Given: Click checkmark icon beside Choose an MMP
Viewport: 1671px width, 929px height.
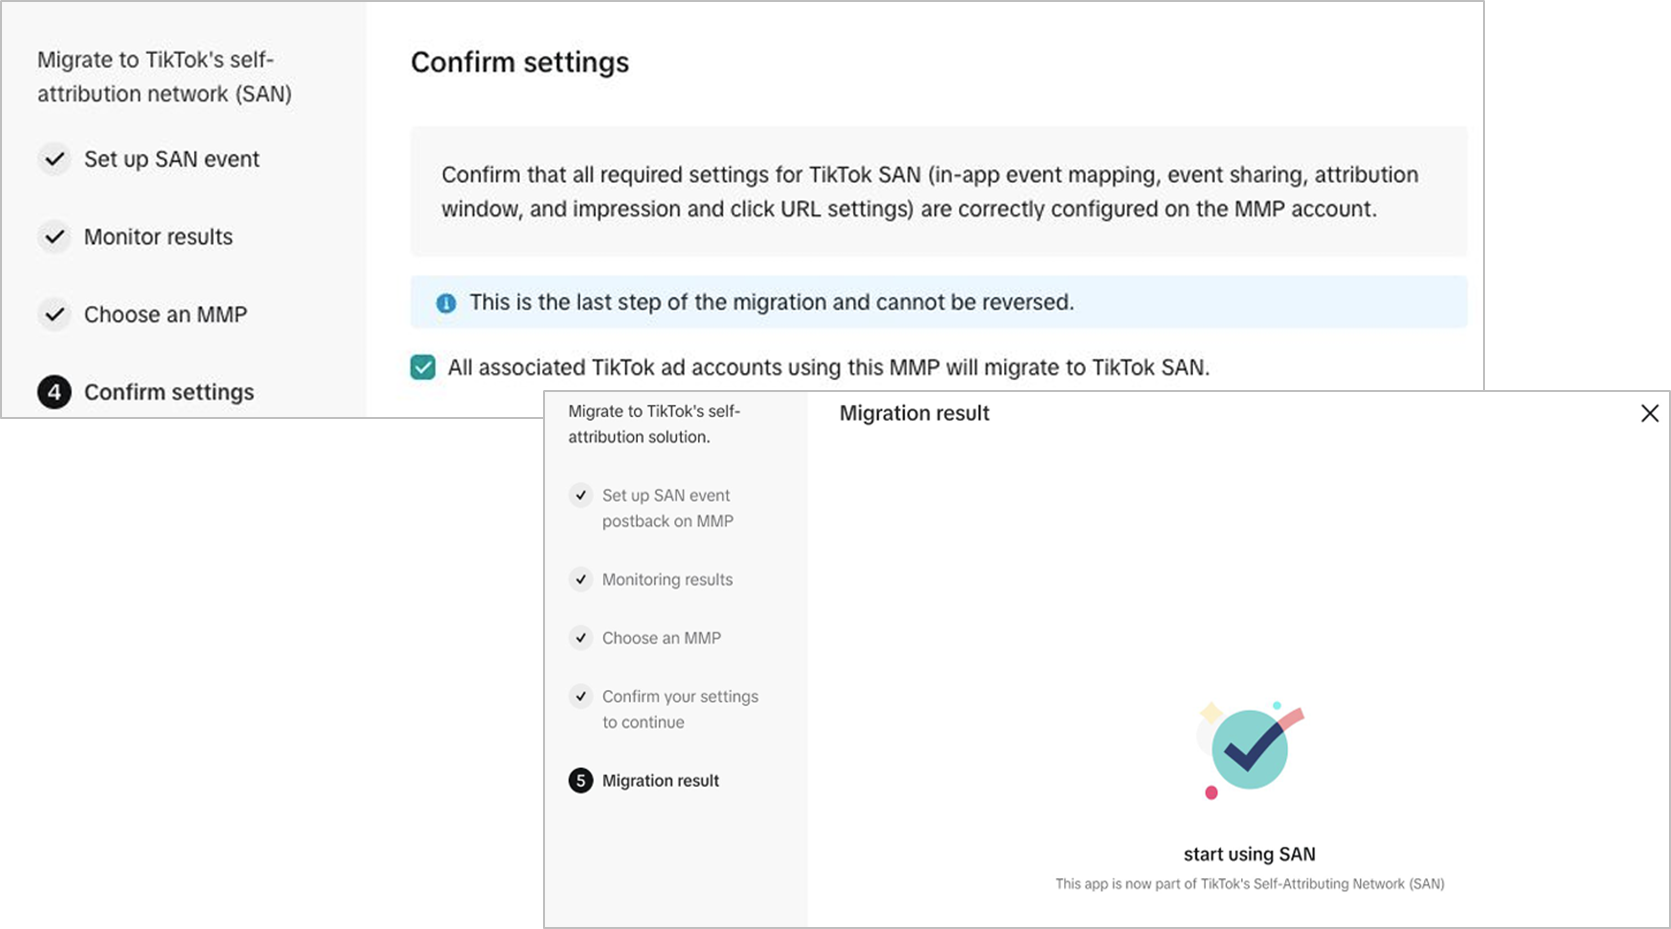Looking at the screenshot, I should (x=55, y=314).
